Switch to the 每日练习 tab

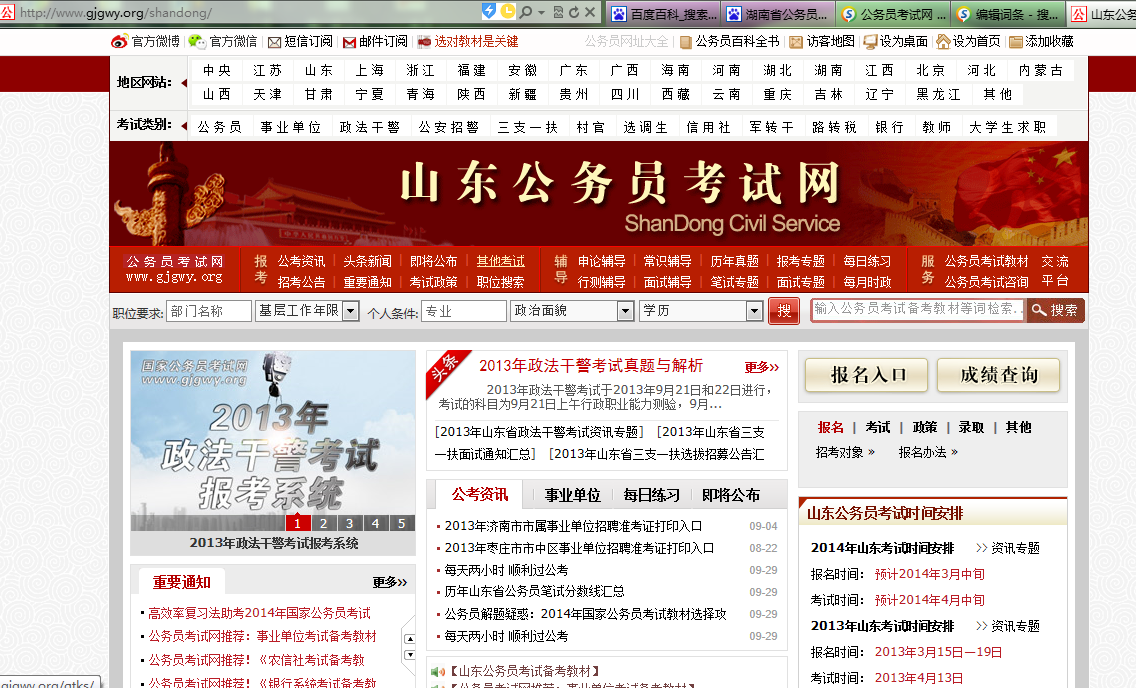(651, 495)
